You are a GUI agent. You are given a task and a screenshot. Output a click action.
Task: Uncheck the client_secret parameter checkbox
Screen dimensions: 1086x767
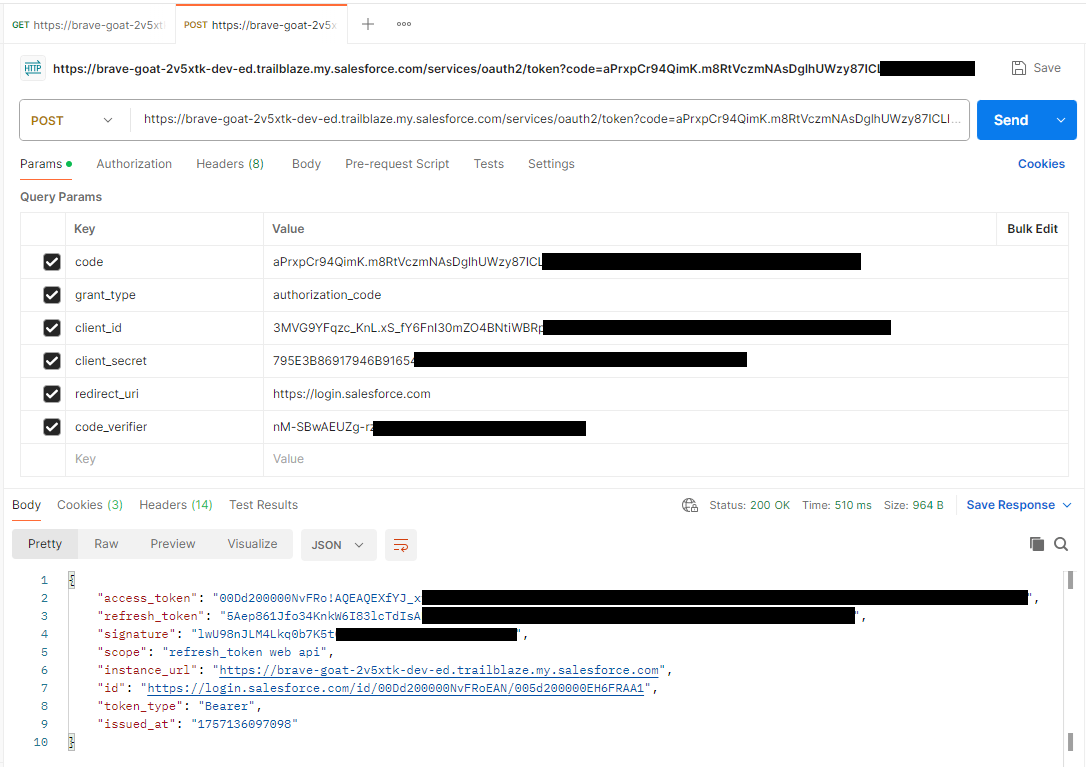[x=52, y=361]
